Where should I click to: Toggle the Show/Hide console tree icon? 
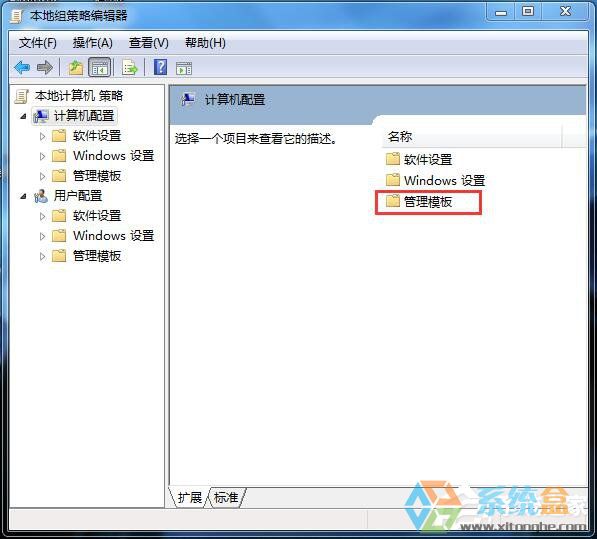[99, 68]
